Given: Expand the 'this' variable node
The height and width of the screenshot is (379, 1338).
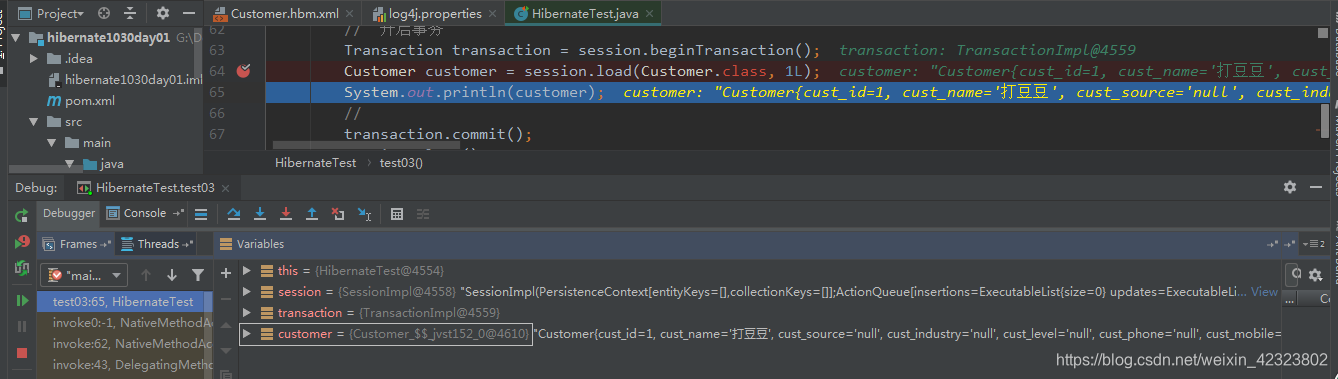Looking at the screenshot, I should 247,271.
